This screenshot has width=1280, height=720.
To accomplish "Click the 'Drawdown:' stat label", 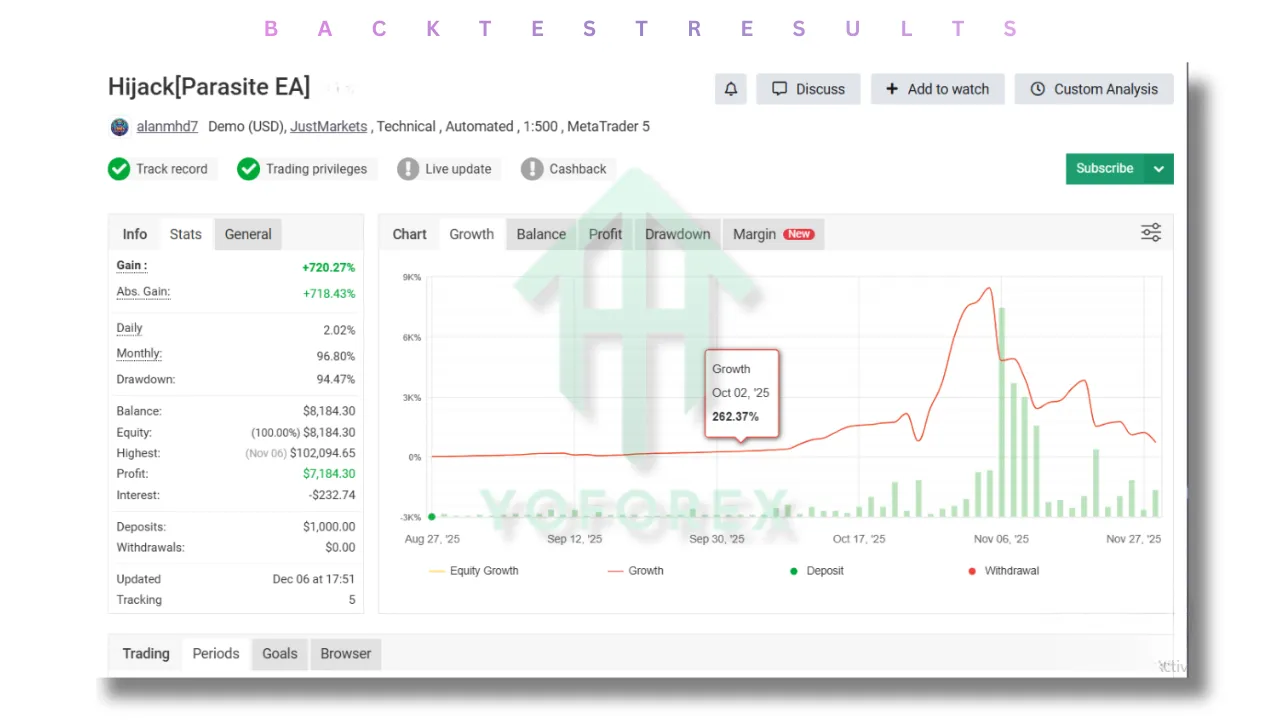I will 146,380.
